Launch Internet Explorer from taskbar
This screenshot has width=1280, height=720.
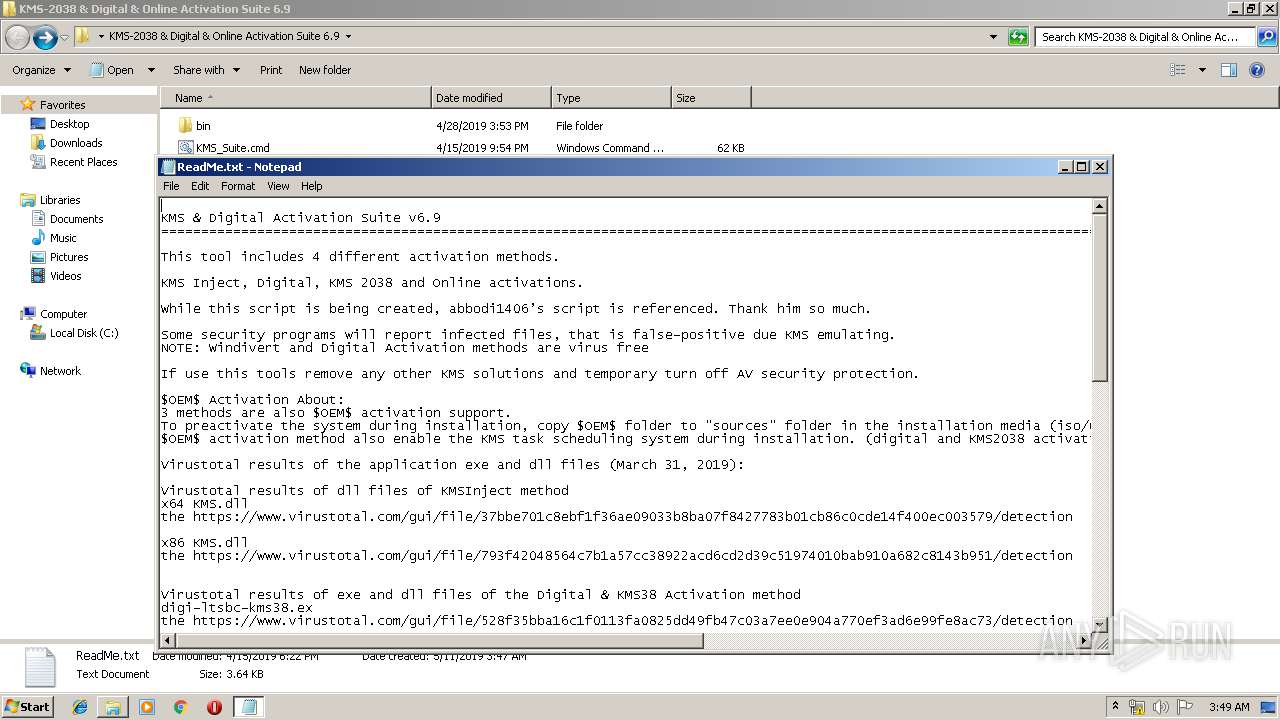[x=80, y=707]
